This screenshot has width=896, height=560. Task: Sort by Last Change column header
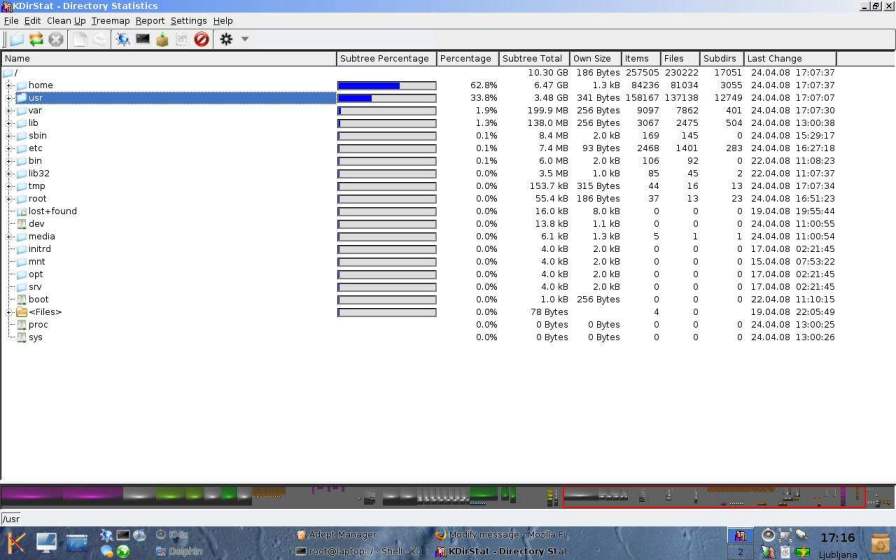[x=774, y=59]
